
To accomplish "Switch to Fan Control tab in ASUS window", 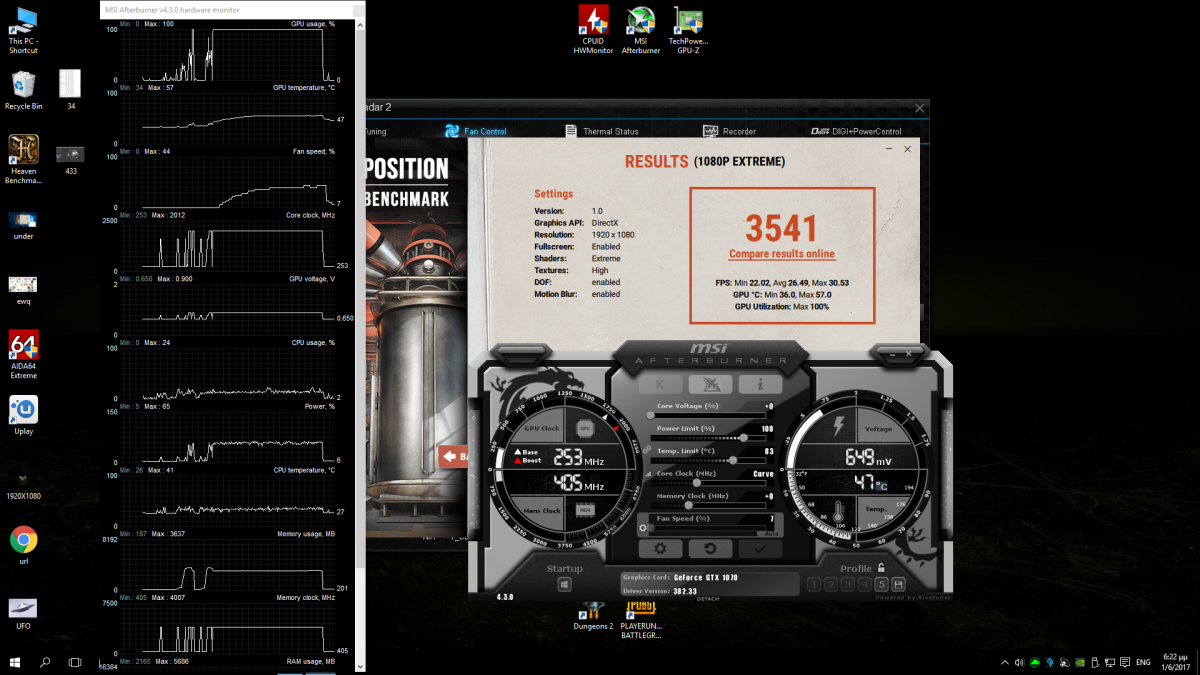I will coord(476,131).
